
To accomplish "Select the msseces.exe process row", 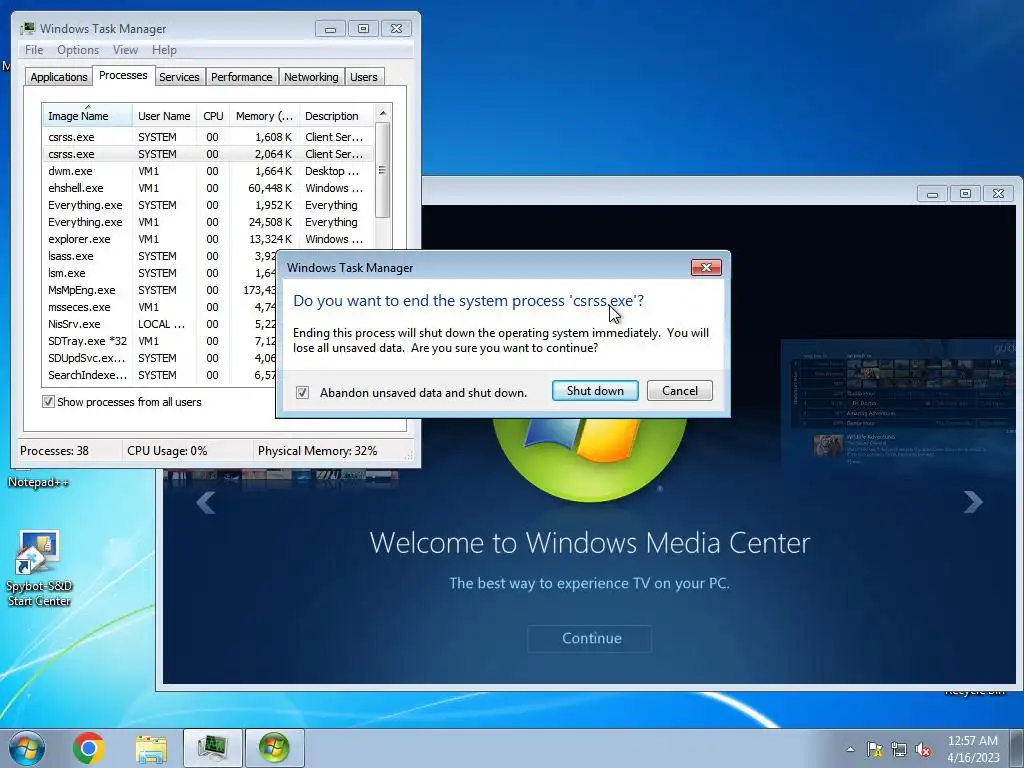I will [x=159, y=307].
